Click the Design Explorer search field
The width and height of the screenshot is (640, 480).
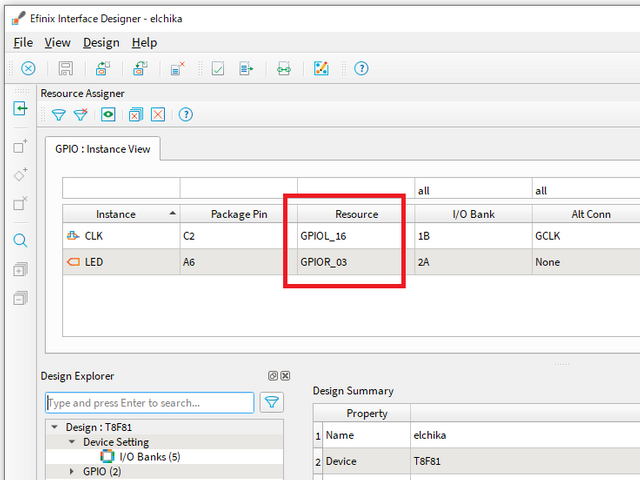[x=149, y=403]
